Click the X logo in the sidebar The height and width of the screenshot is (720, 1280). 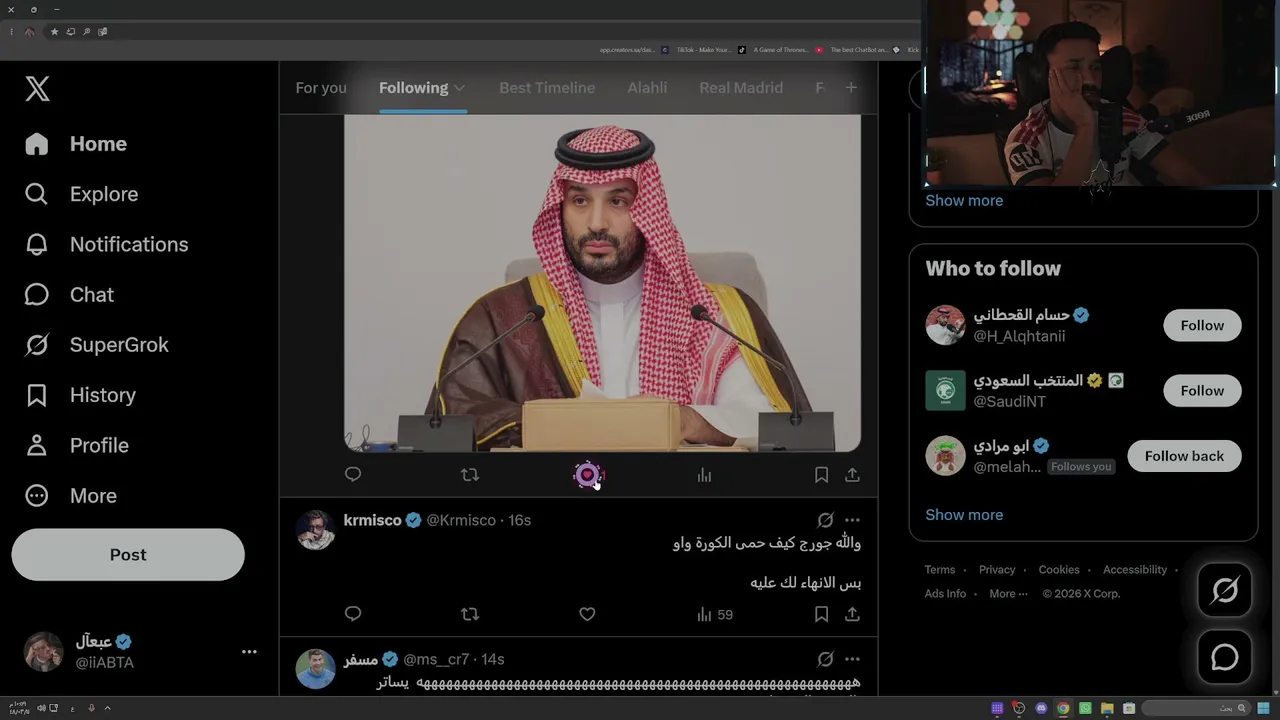pyautogui.click(x=37, y=88)
